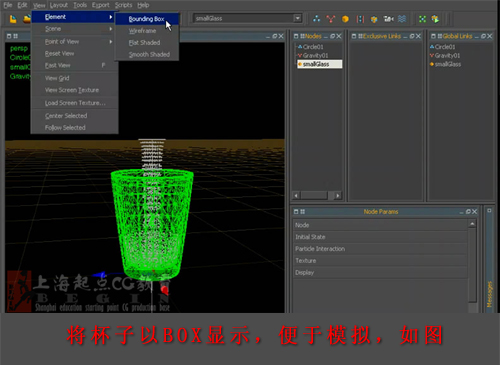This screenshot has width=500, height=365.
Task: Click Center Selected in View menu
Action: pos(75,116)
